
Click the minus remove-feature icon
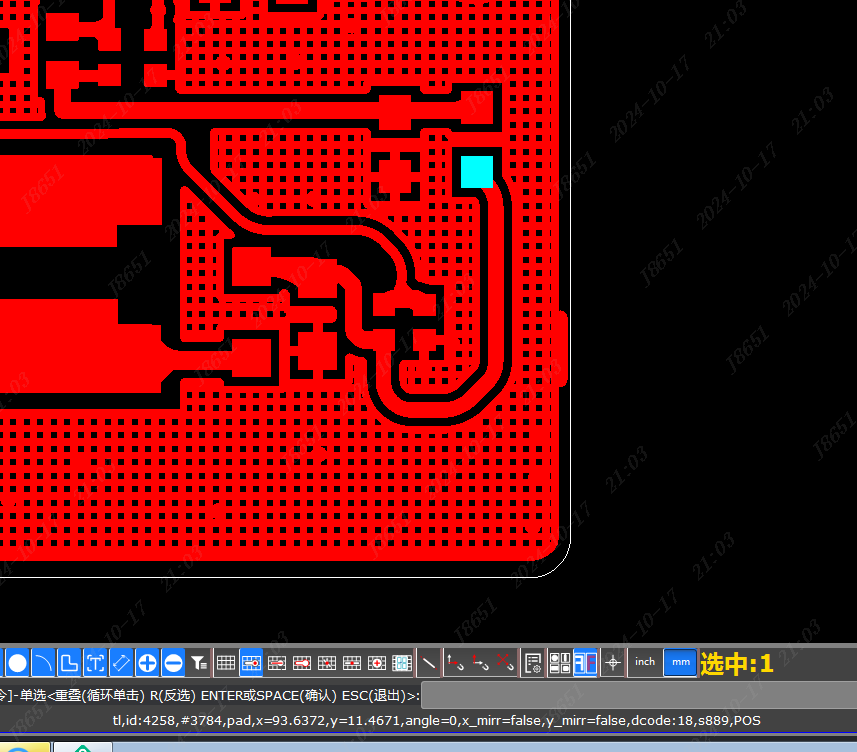[x=173, y=662]
